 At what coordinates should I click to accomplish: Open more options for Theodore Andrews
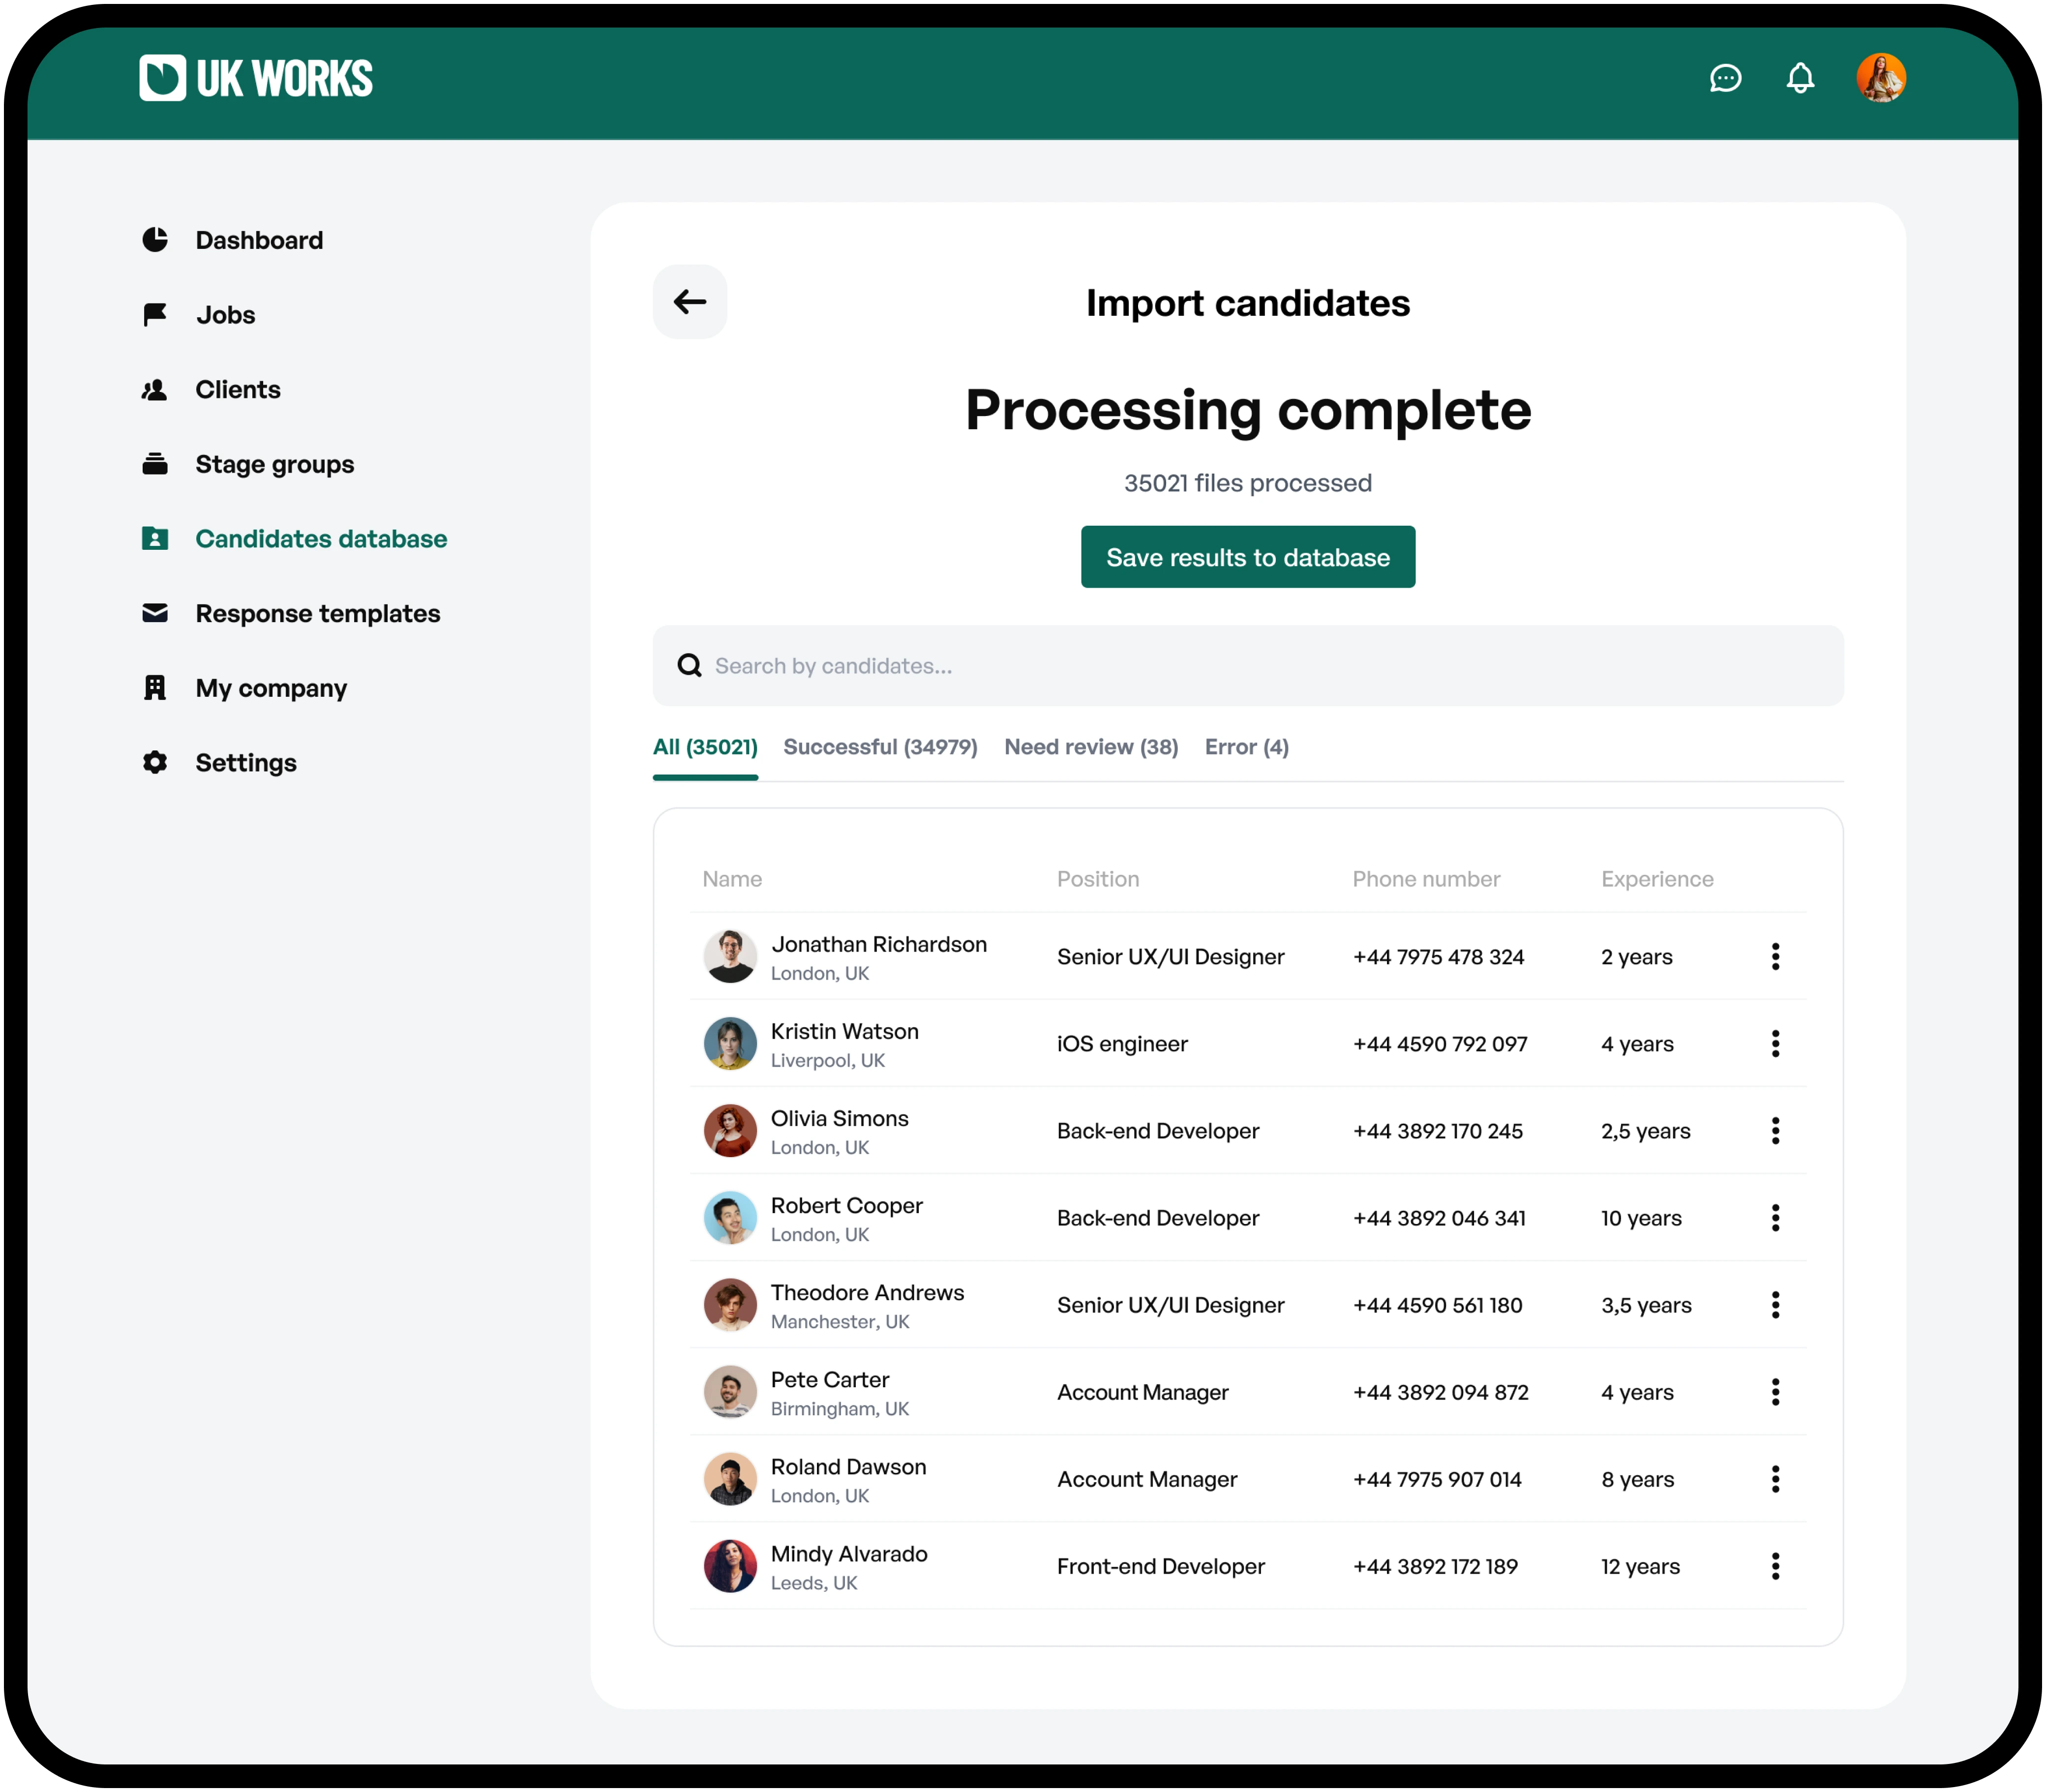pos(1775,1305)
